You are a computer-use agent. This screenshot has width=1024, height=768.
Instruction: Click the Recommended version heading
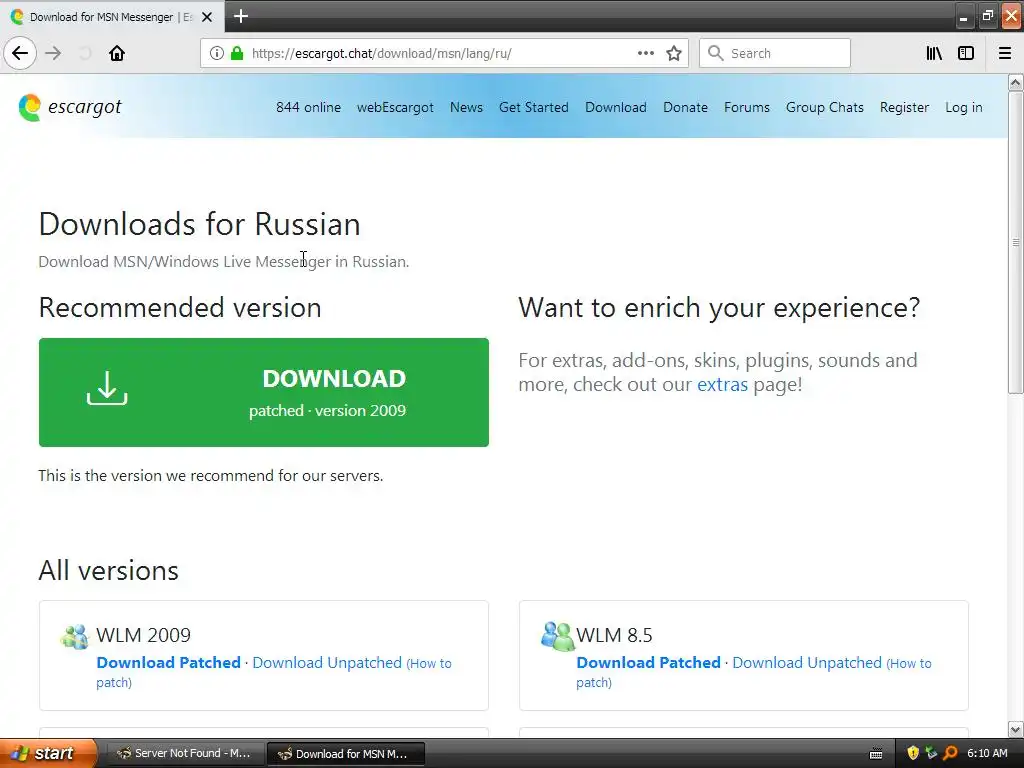[180, 308]
